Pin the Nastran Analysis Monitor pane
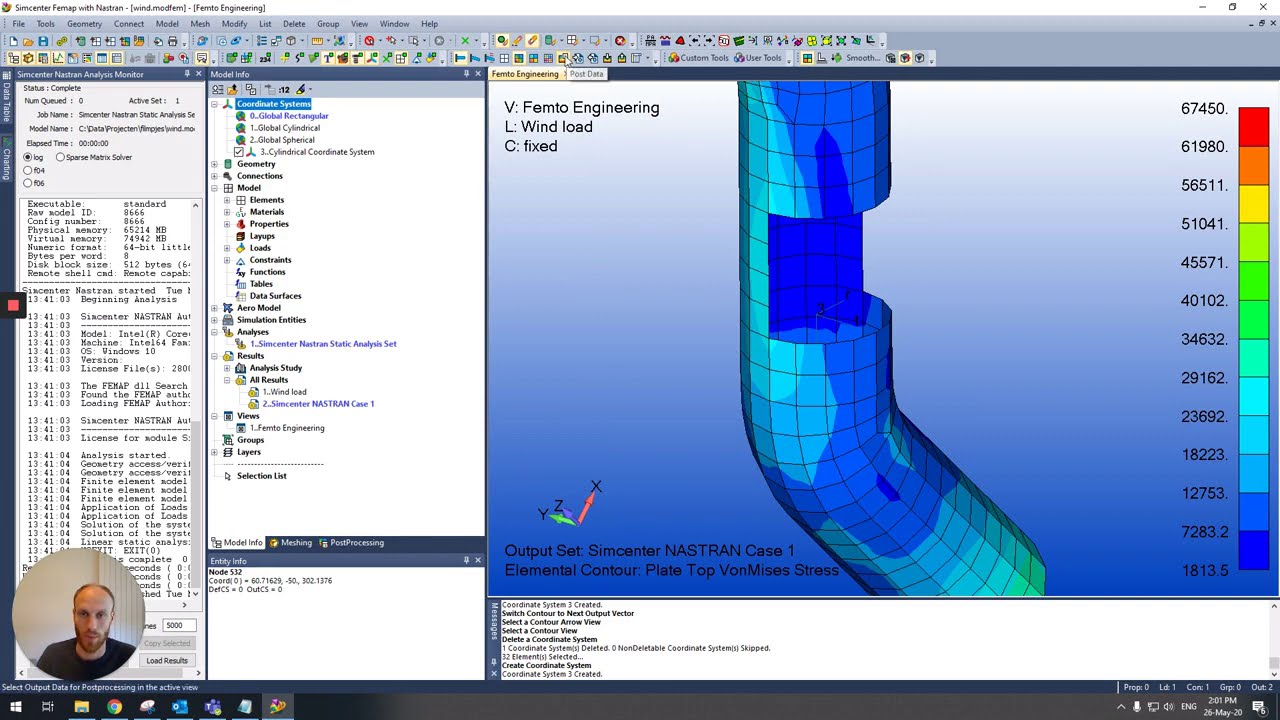The height and width of the screenshot is (720, 1280). point(186,74)
